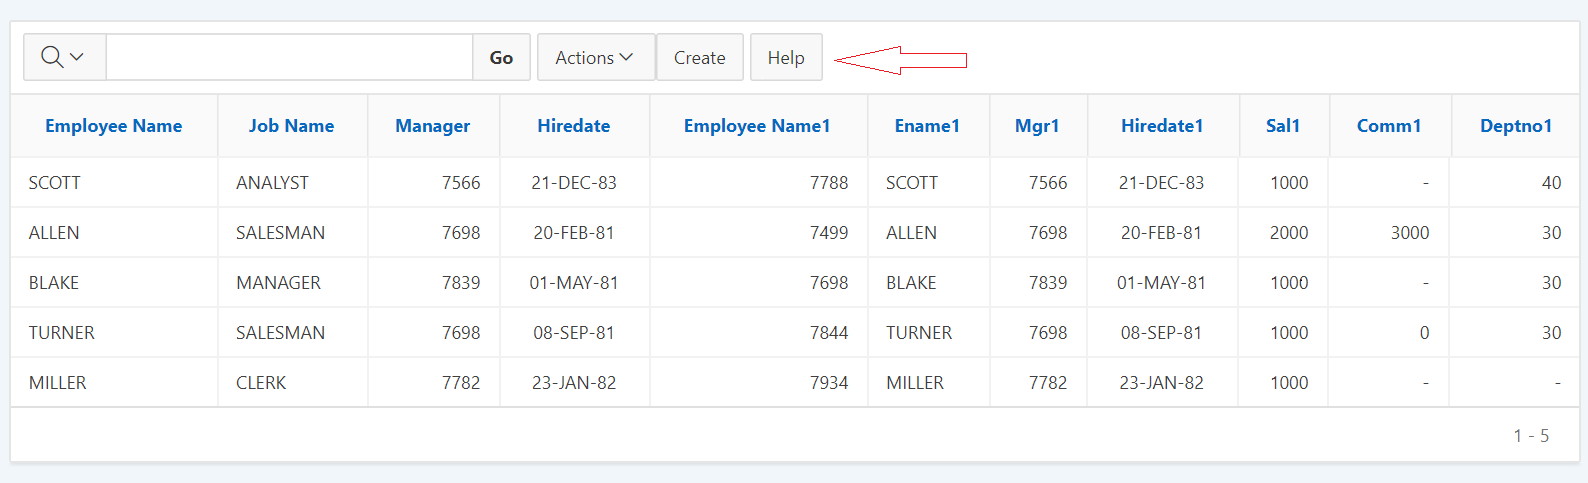Click the Create button

699,57
